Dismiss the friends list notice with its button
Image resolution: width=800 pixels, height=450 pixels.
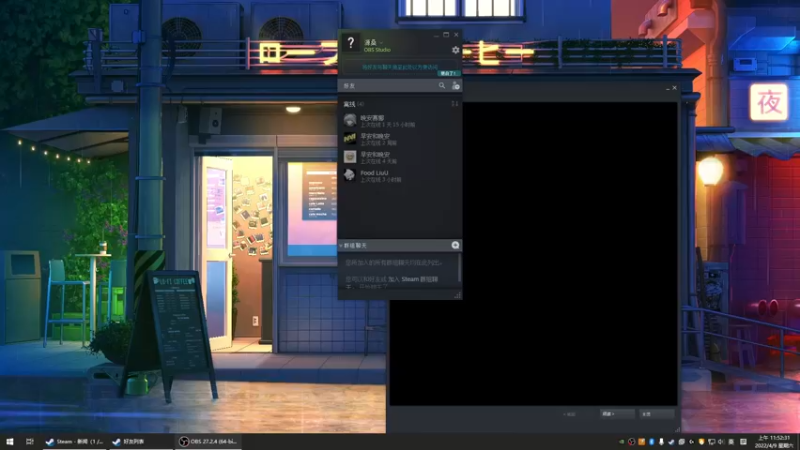coord(448,73)
